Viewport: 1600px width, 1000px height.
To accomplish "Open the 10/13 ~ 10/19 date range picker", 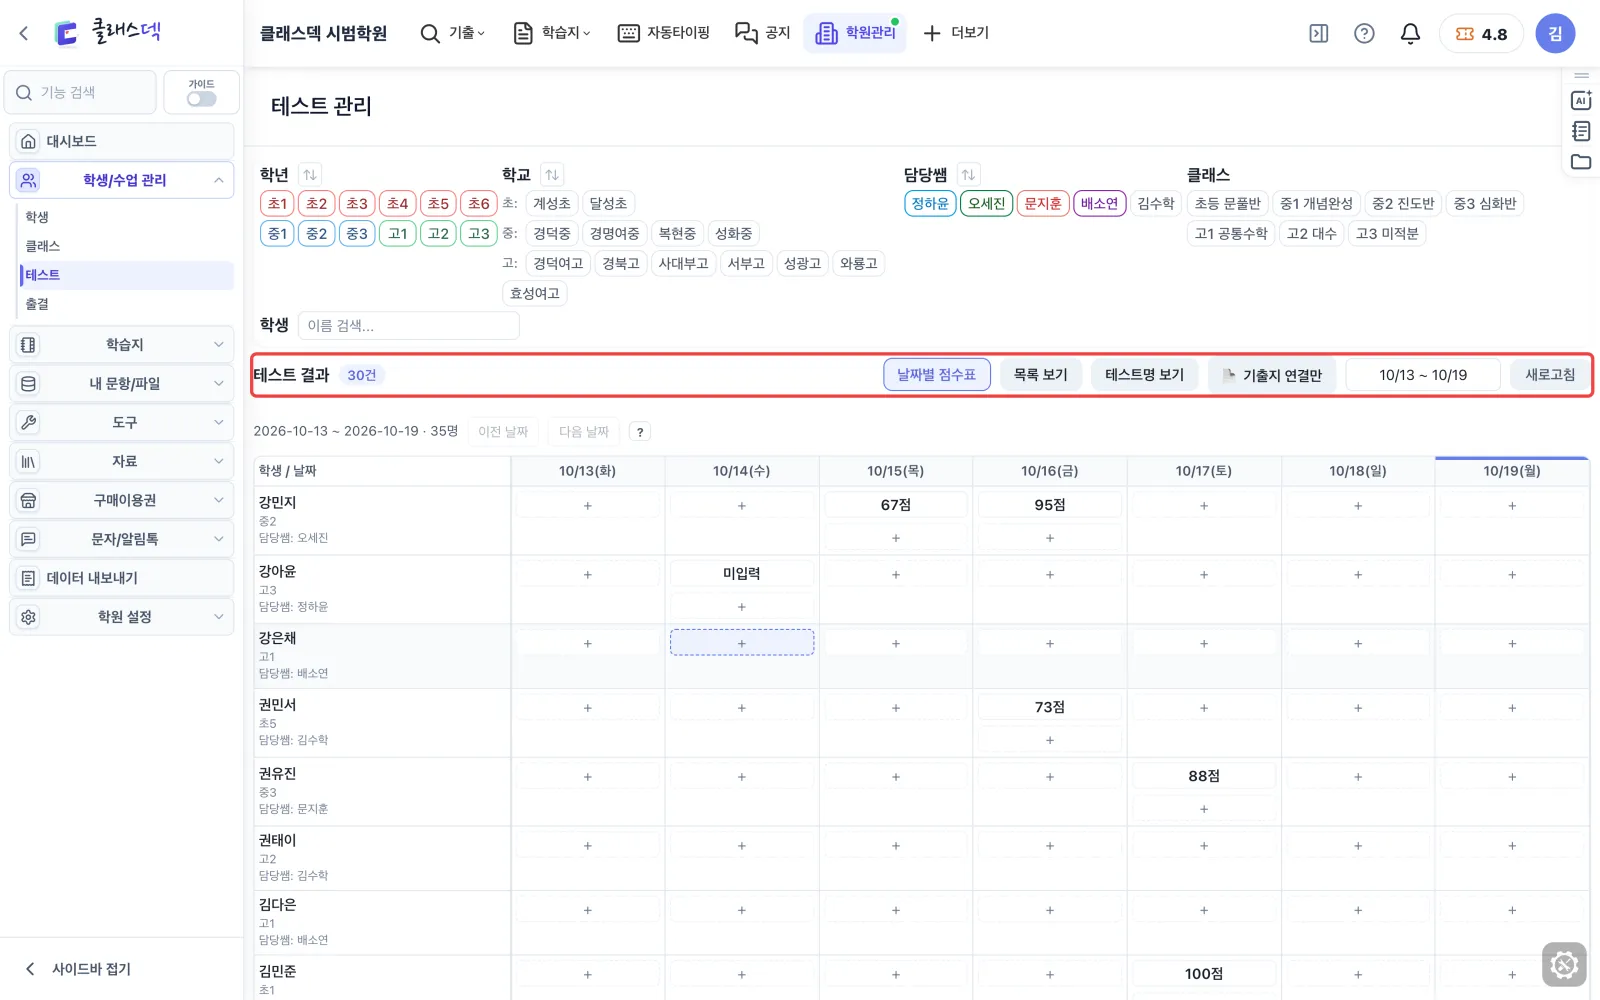I will pyautogui.click(x=1423, y=375).
